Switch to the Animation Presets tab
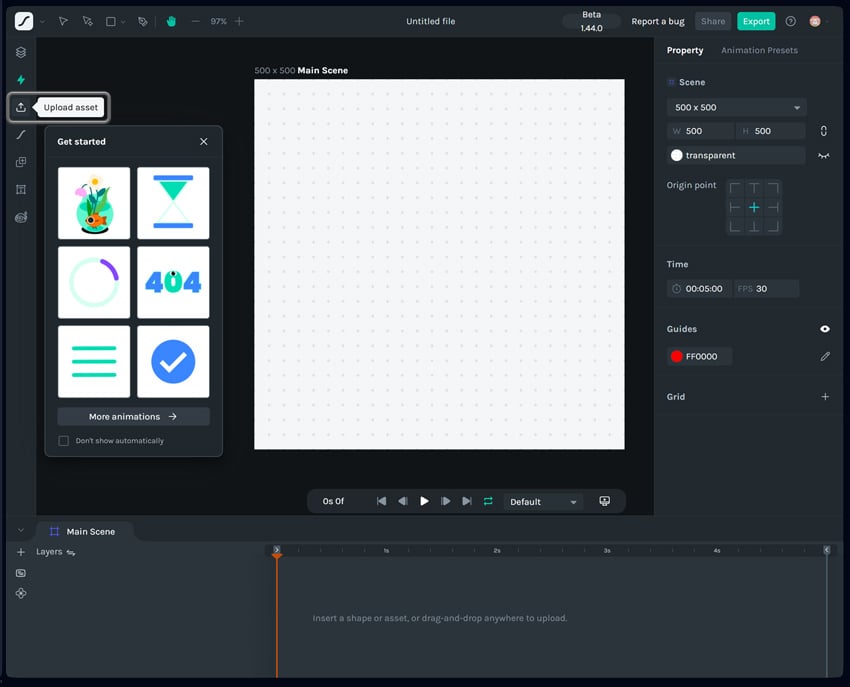This screenshot has width=850, height=687. 759,50
